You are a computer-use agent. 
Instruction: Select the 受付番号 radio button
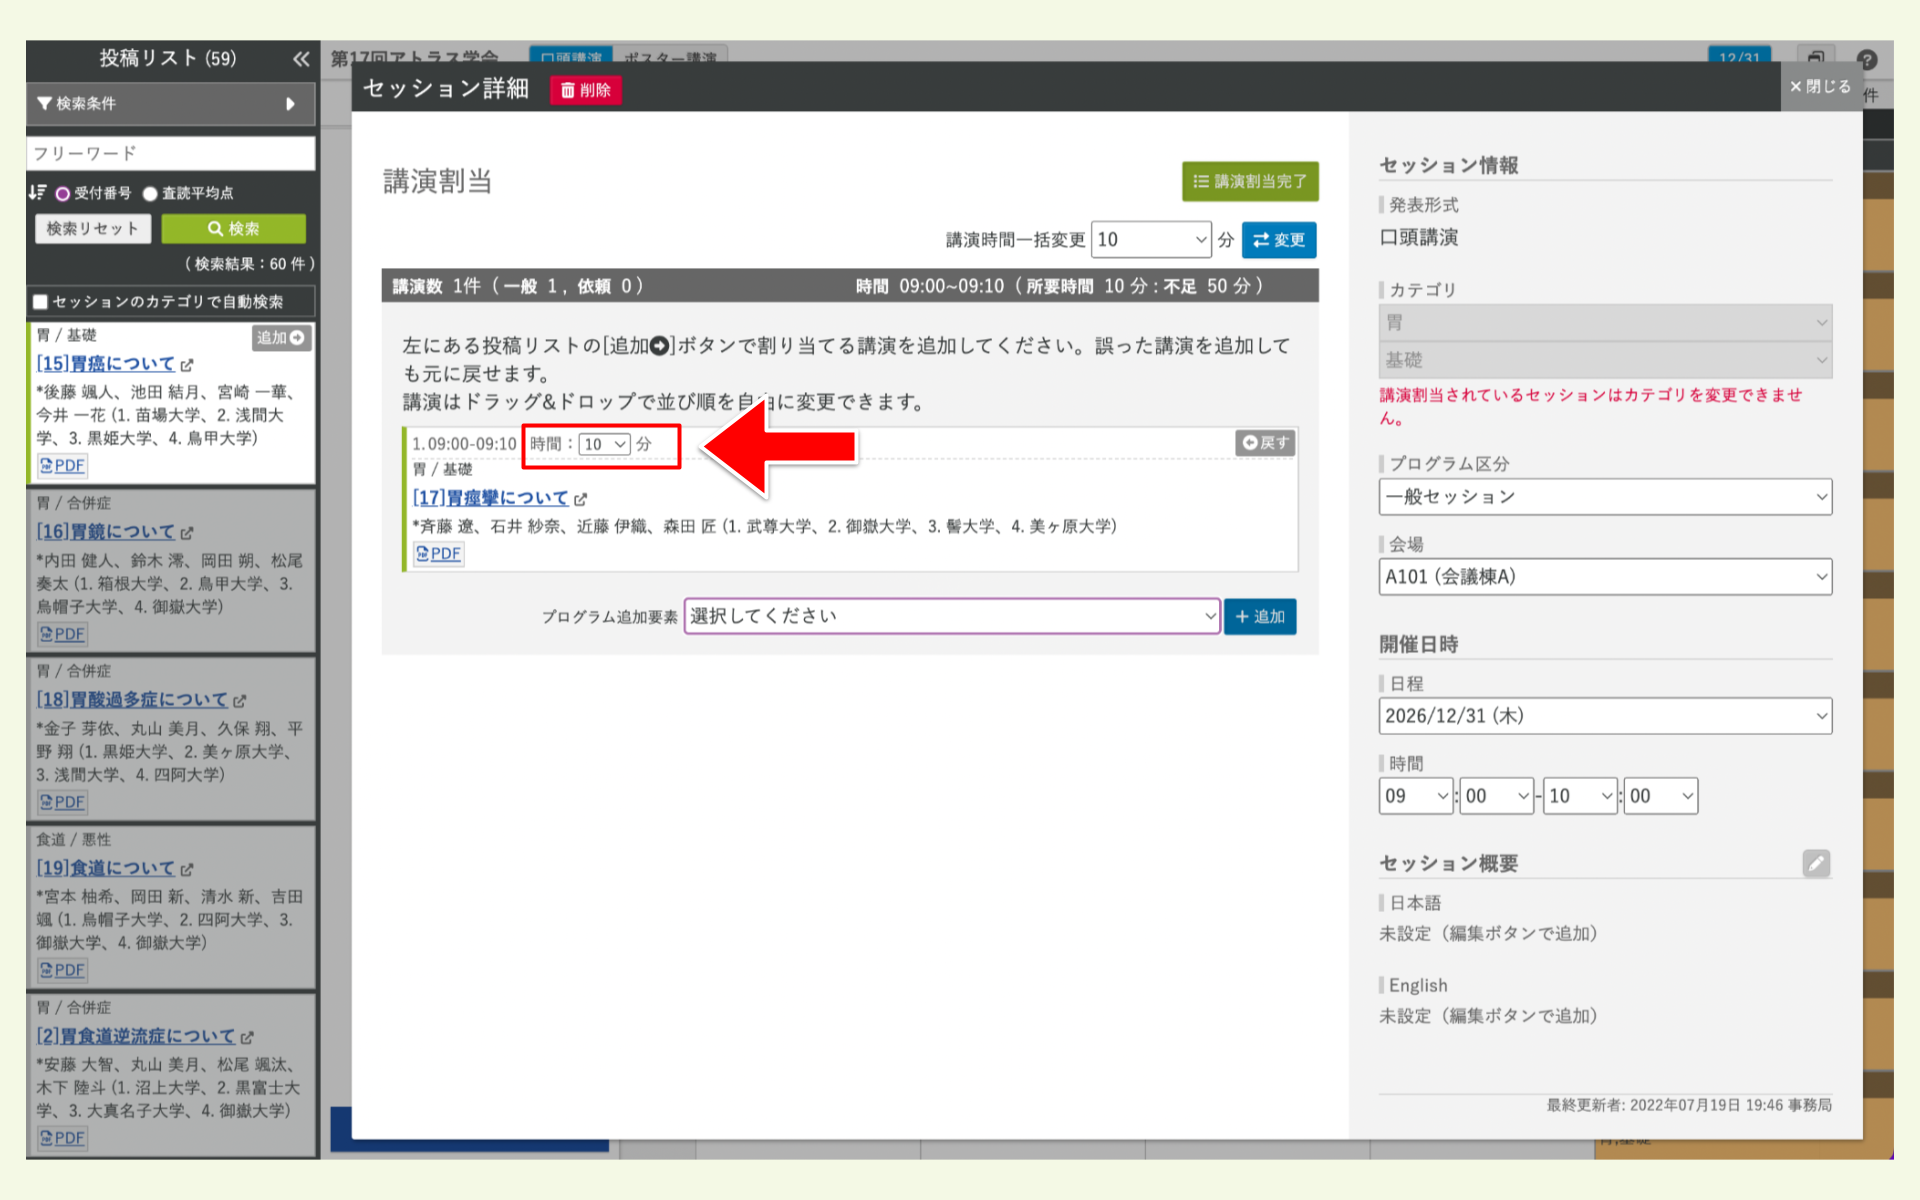pyautogui.click(x=61, y=193)
